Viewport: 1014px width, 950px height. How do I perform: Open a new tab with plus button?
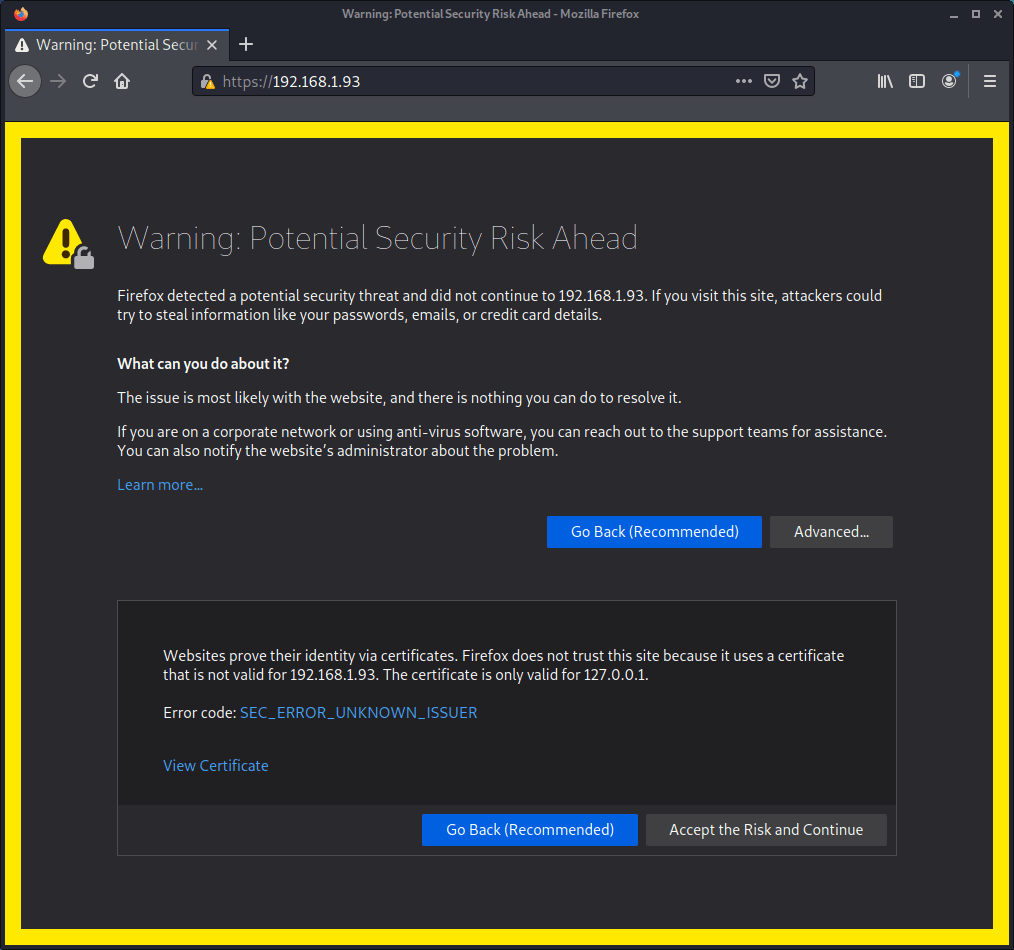246,45
